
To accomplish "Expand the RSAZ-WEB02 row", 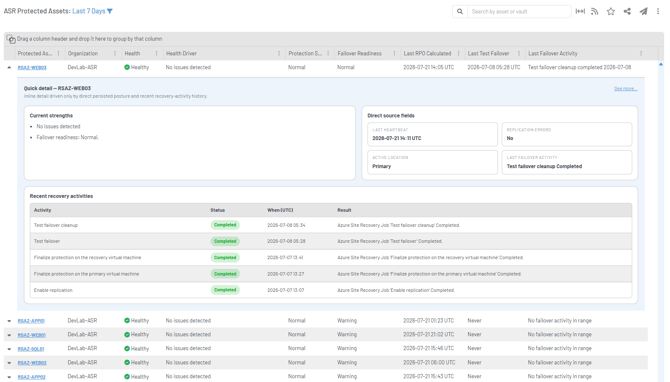I will pyautogui.click(x=9, y=363).
